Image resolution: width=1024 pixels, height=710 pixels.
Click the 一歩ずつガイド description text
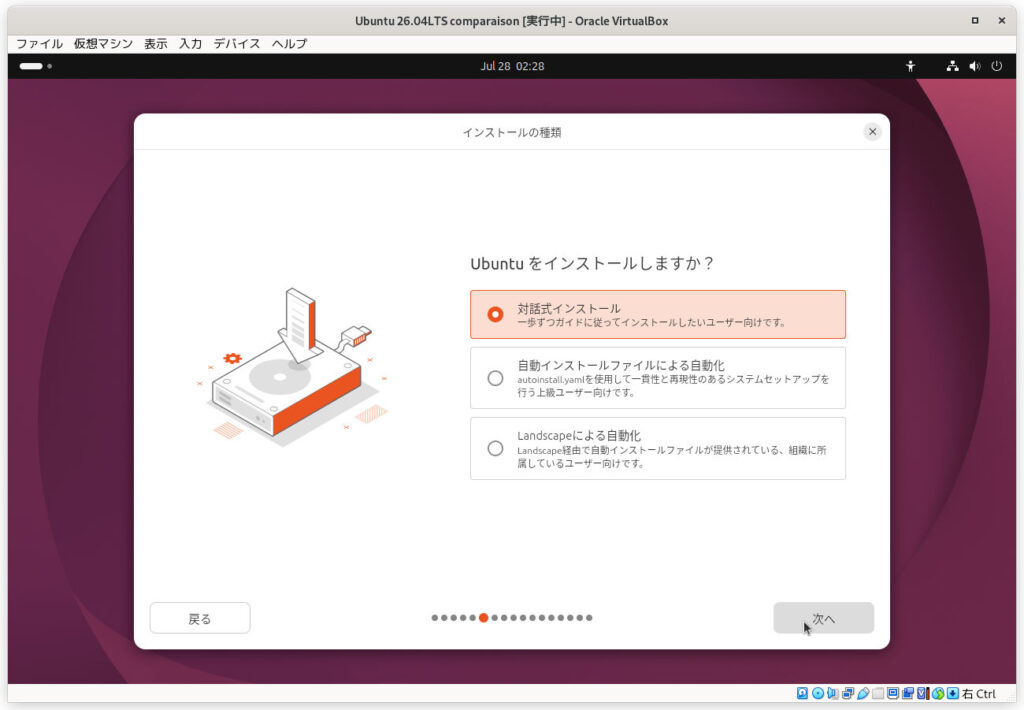651,323
